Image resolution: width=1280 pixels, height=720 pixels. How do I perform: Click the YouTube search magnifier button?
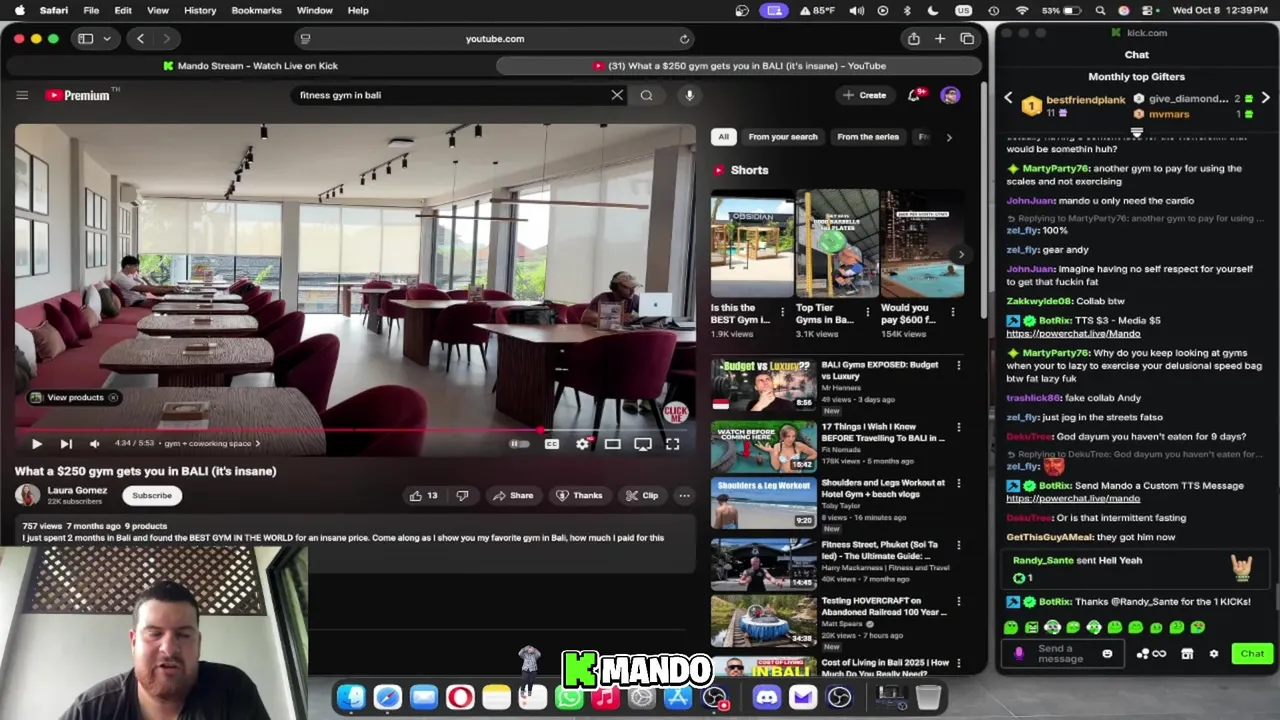click(647, 95)
